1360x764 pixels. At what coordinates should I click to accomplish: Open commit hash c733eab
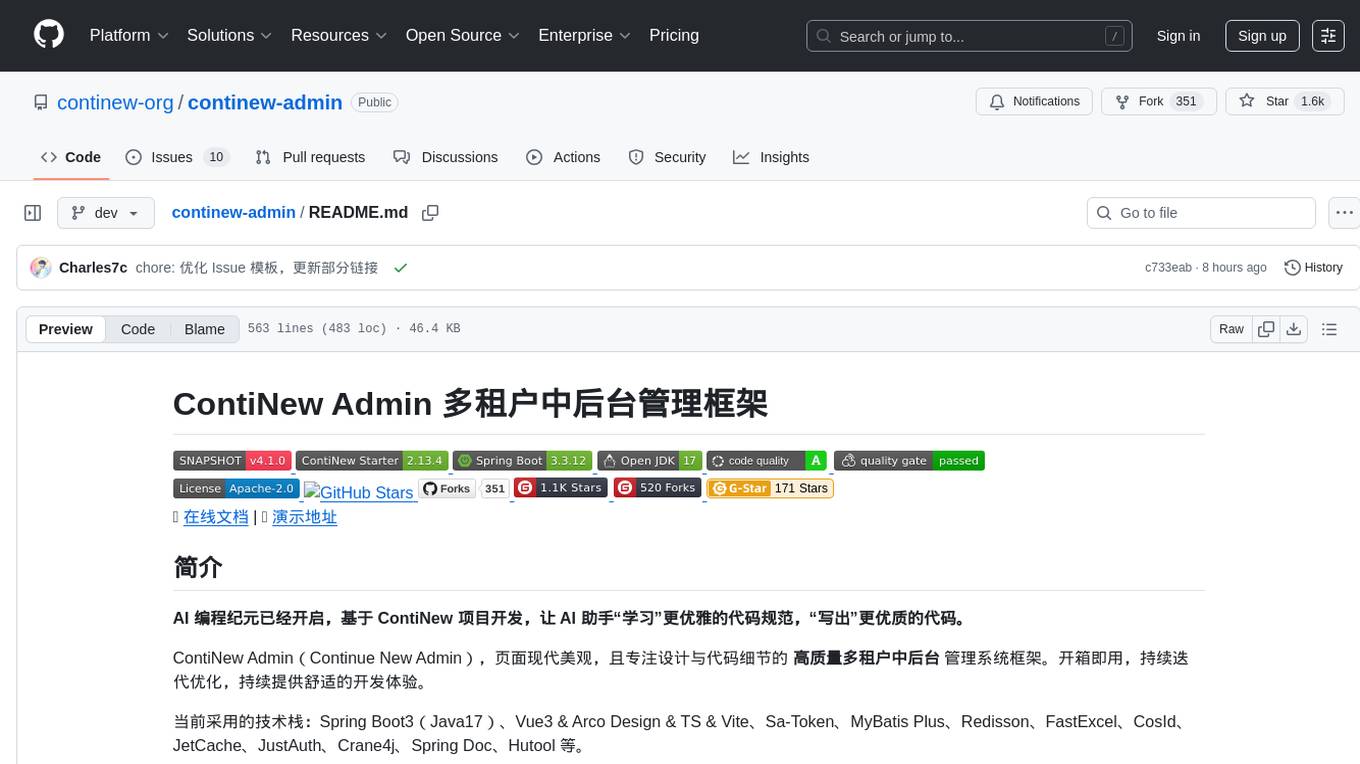click(x=1168, y=268)
